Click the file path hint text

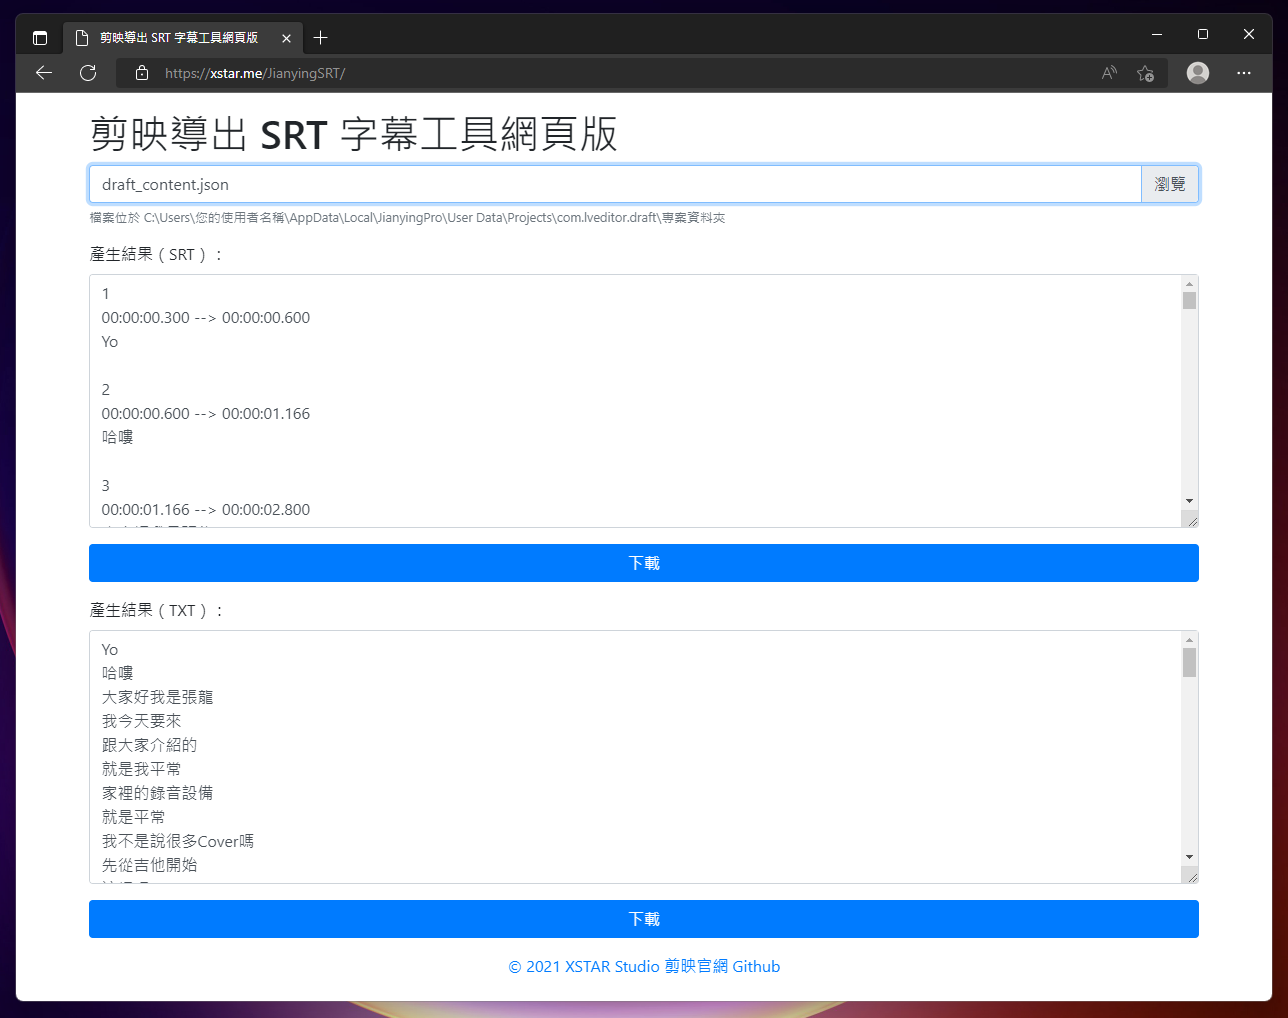click(407, 217)
